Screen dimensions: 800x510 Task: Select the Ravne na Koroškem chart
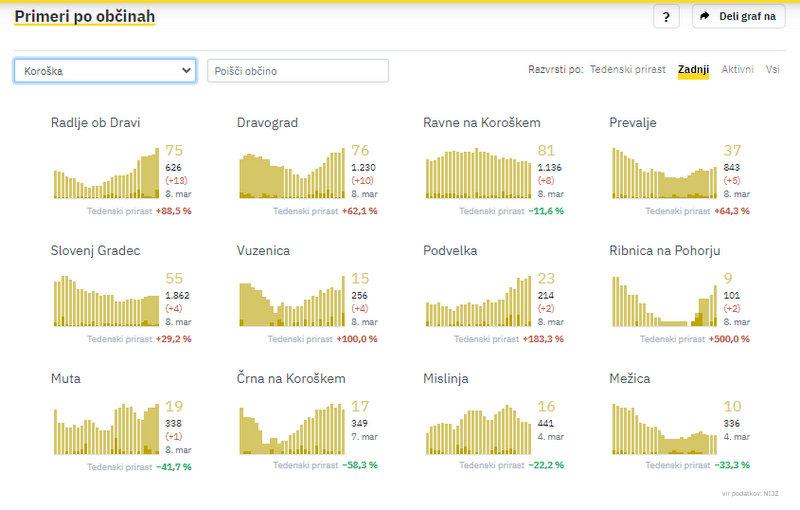(x=477, y=174)
